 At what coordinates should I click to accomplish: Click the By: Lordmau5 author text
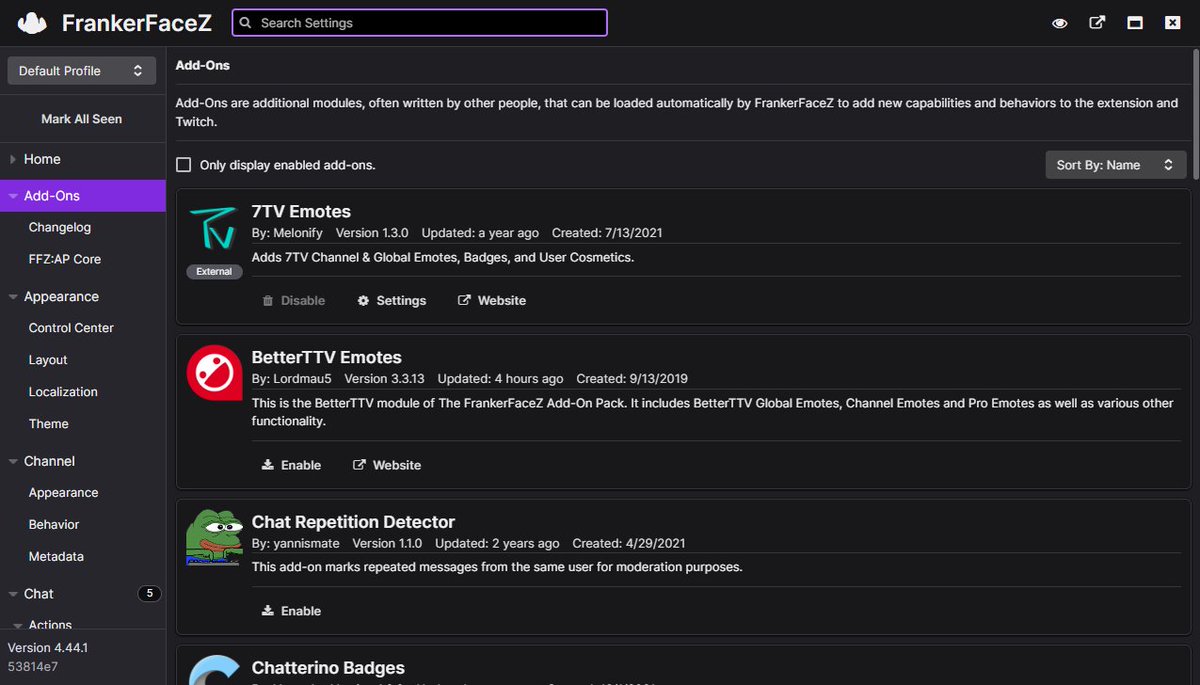(x=292, y=379)
